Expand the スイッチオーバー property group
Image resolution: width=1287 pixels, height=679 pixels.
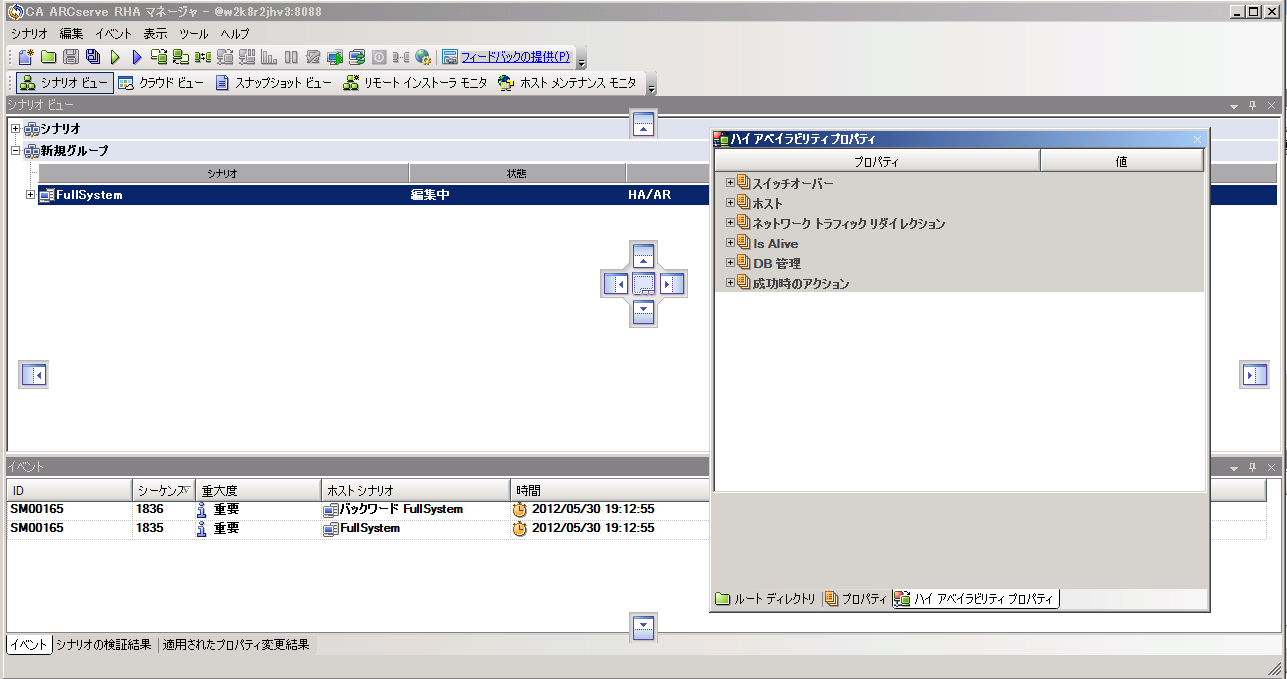730,183
